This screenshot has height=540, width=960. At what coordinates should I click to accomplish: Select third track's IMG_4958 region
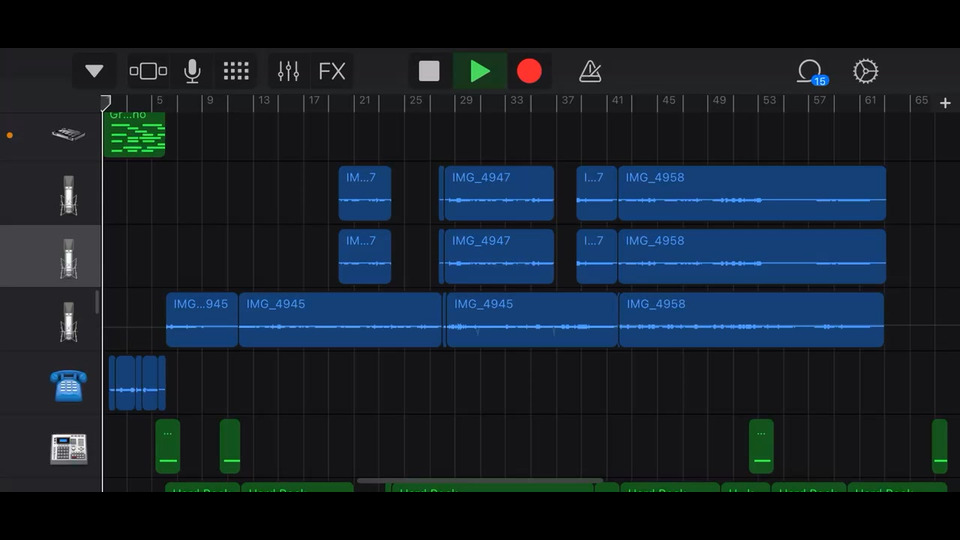click(x=751, y=320)
